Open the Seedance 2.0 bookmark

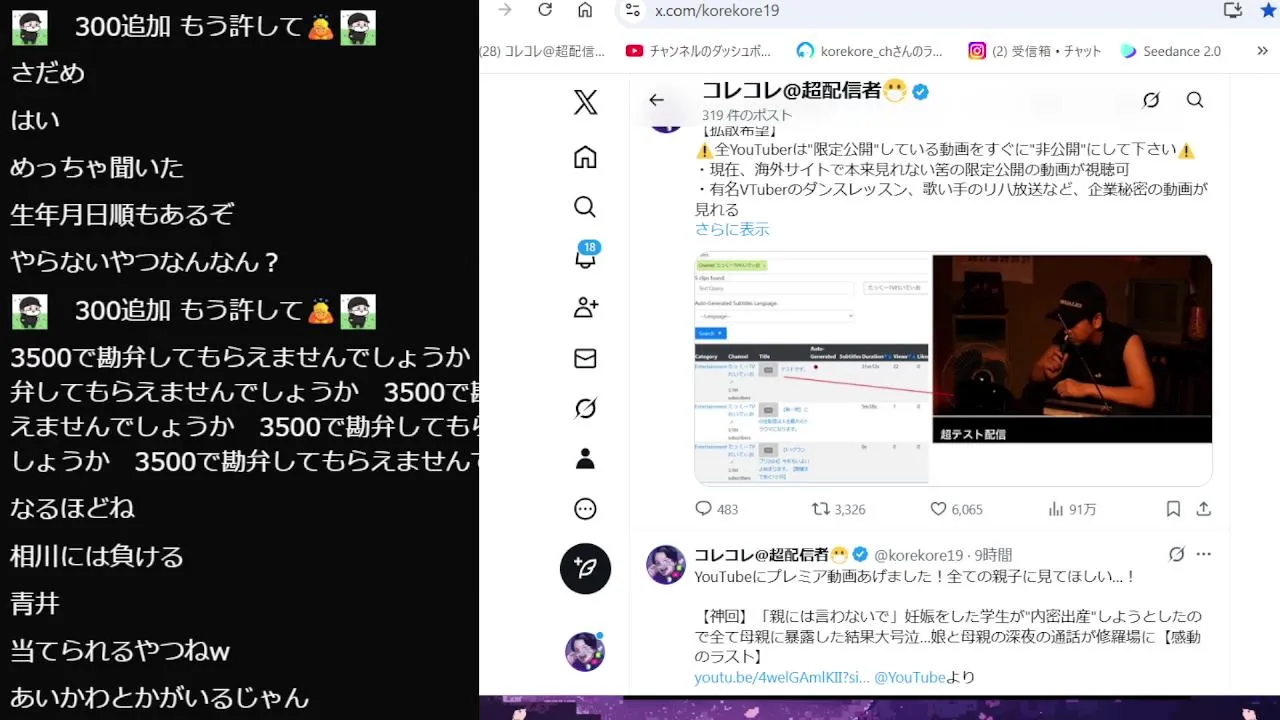click(x=1171, y=51)
